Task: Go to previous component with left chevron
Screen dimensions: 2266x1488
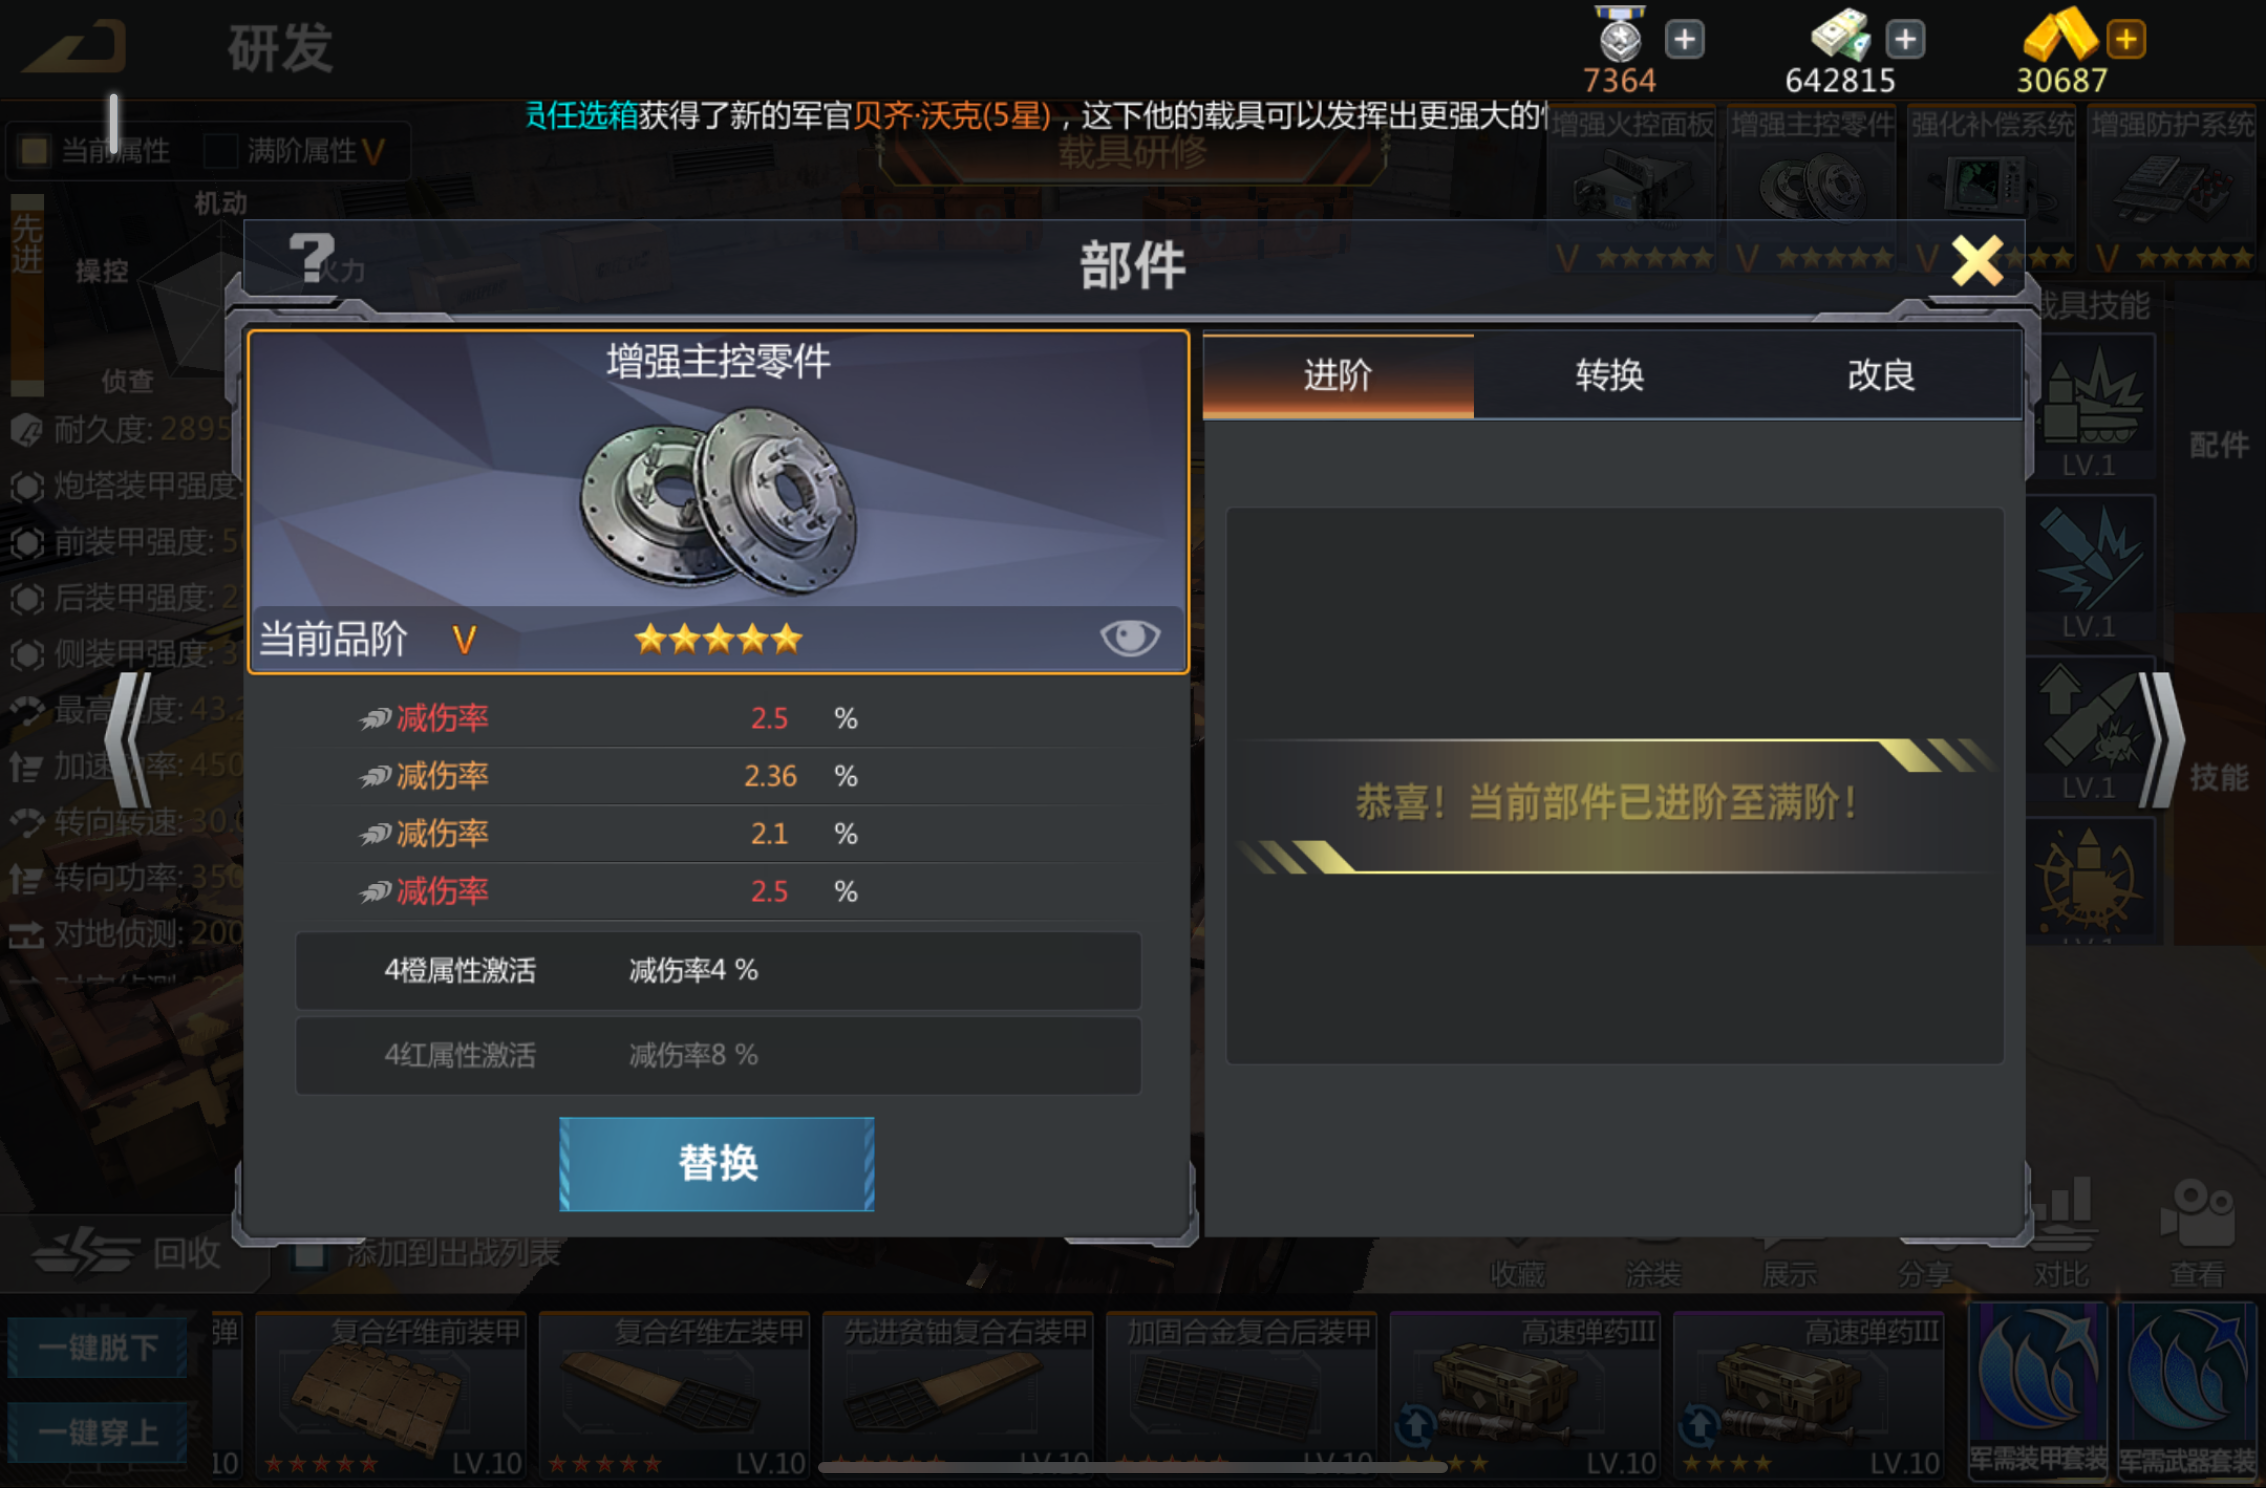Action: (x=129, y=740)
